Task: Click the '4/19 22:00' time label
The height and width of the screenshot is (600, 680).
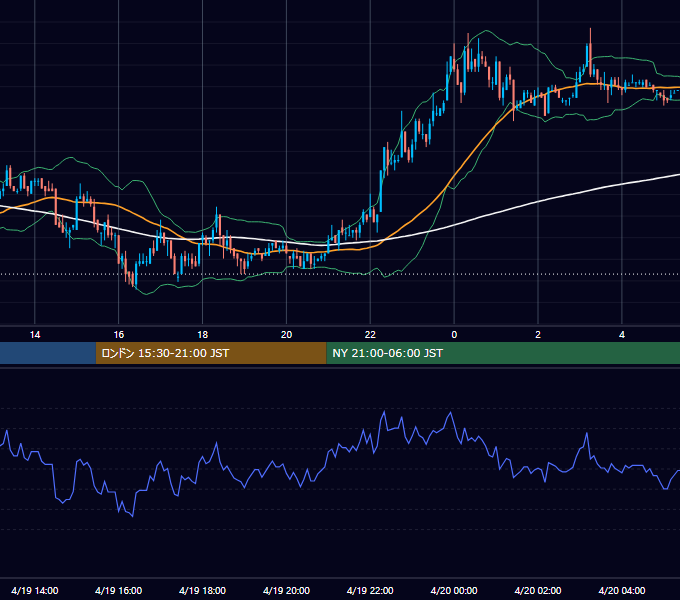Action: click(370, 590)
